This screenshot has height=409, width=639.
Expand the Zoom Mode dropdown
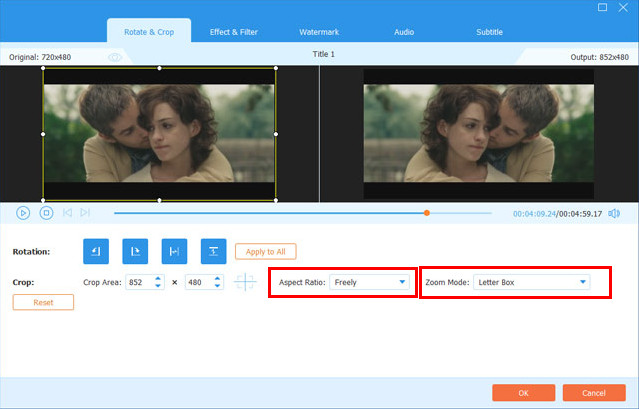coord(530,283)
